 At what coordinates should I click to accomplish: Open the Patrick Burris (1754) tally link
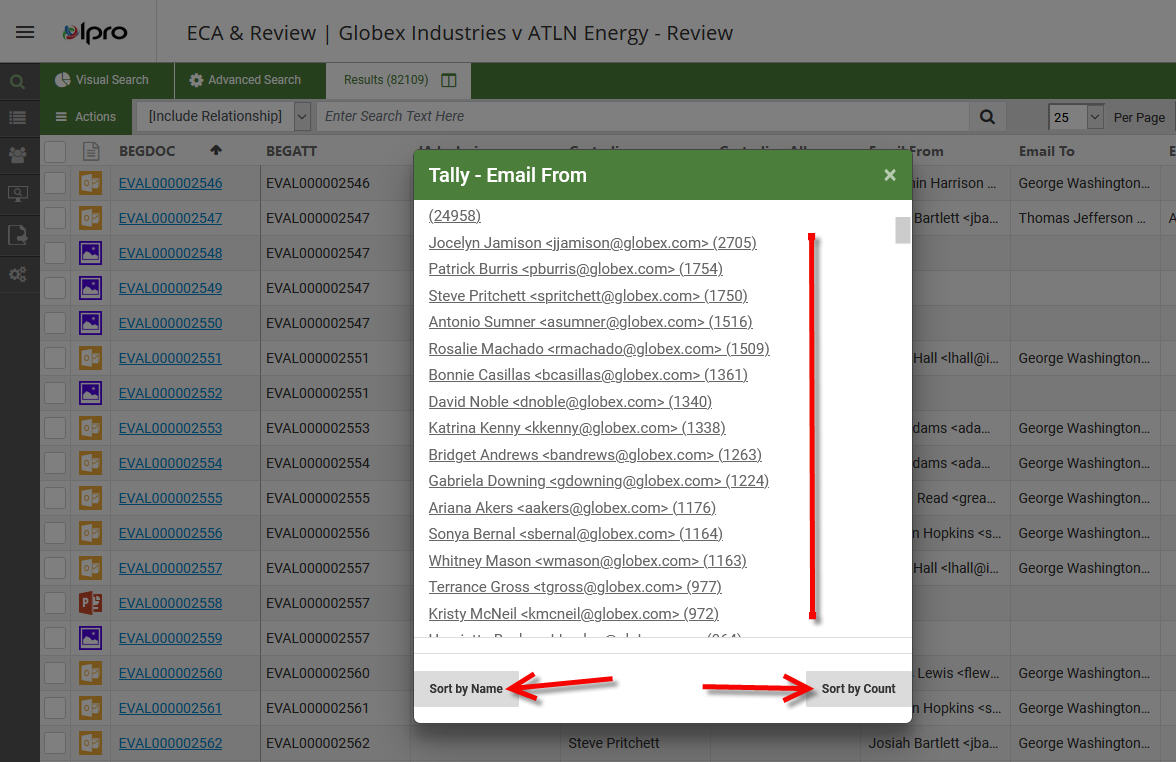575,268
